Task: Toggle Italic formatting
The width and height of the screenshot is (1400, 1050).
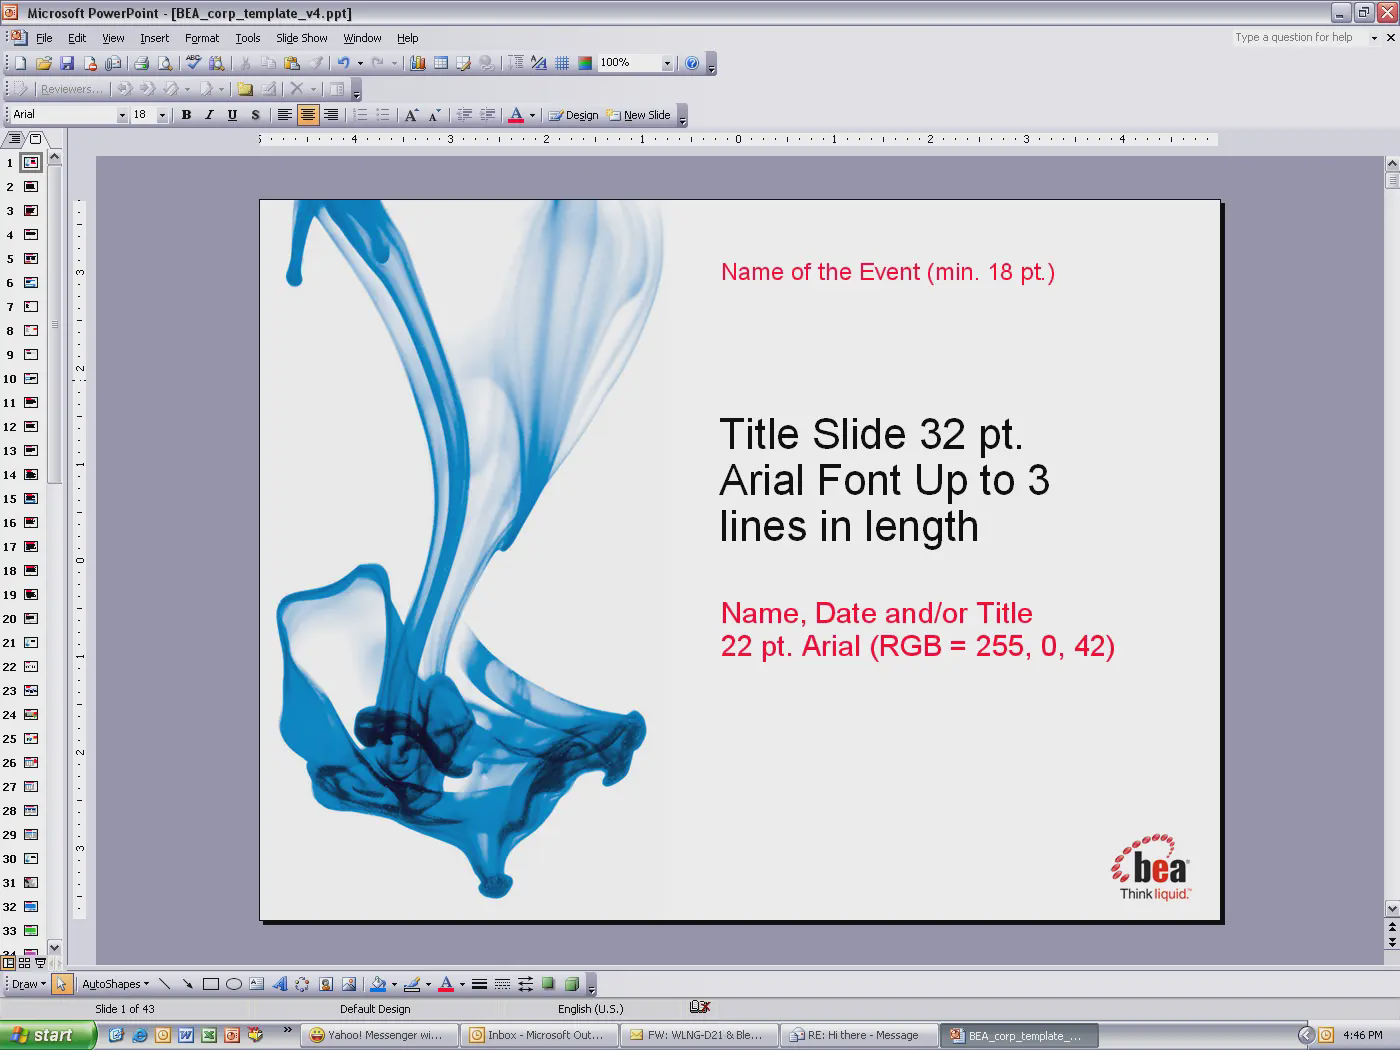Action: click(x=209, y=115)
